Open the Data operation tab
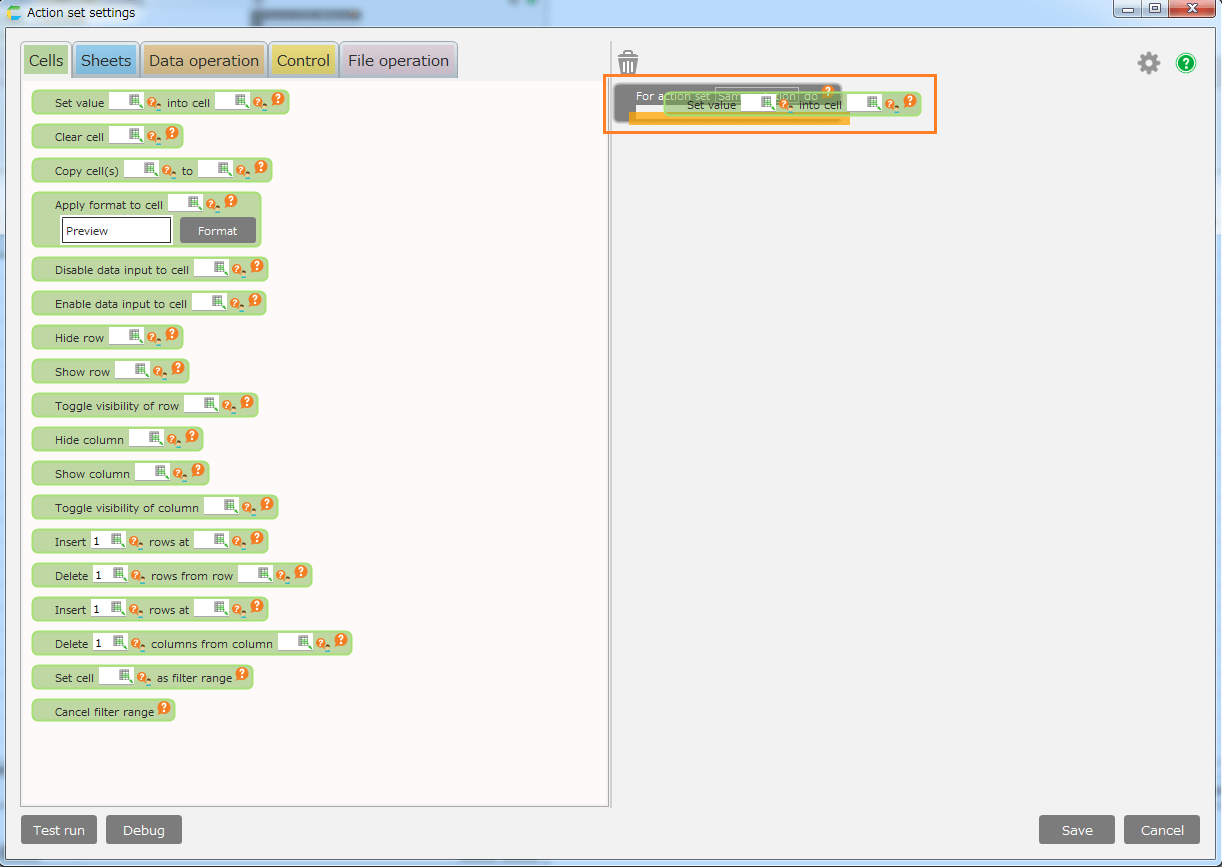The width and height of the screenshot is (1222, 867). (204, 61)
